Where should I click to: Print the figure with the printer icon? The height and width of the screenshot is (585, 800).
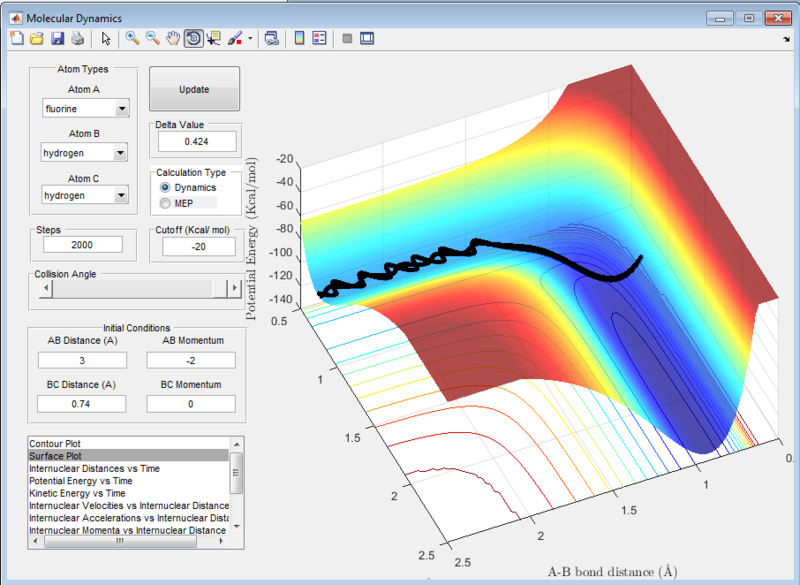(76, 39)
